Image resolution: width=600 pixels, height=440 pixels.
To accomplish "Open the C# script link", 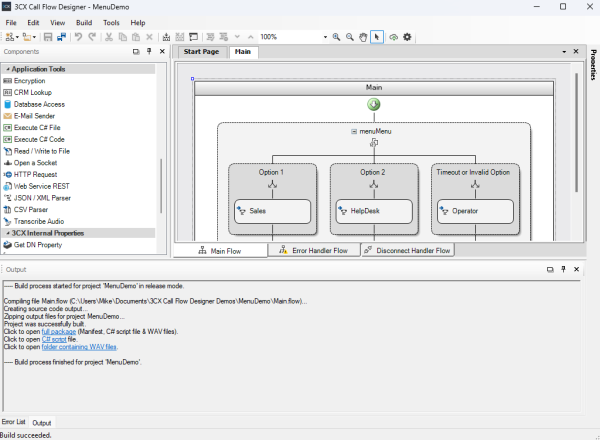I will point(54,339).
